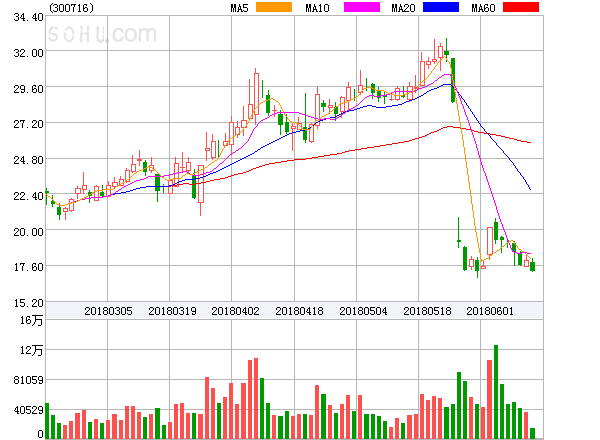The width and height of the screenshot is (600, 440).
Task: Select the stock code (300716) label
Action: [x=71, y=8]
